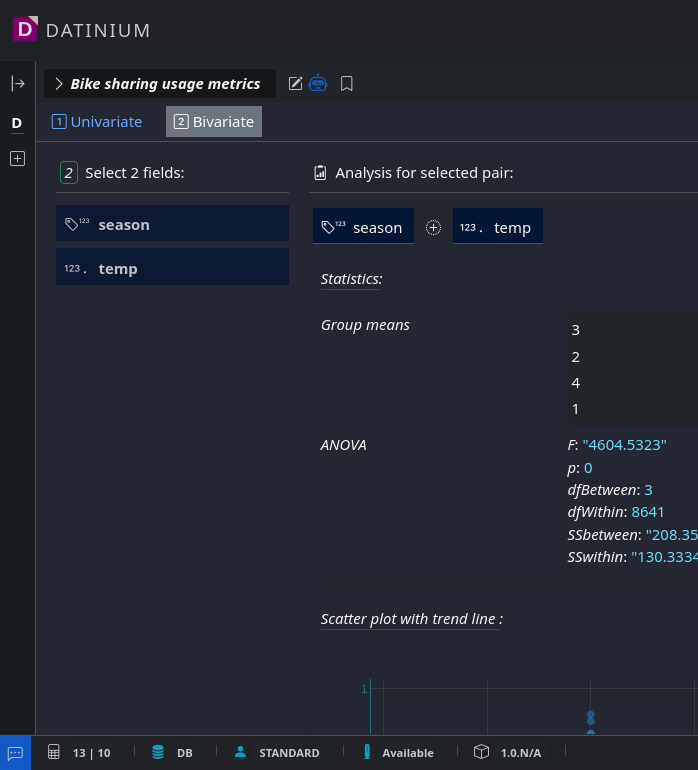Toggle the season field in field list
Viewport: 698px width, 770px height.
point(172,224)
